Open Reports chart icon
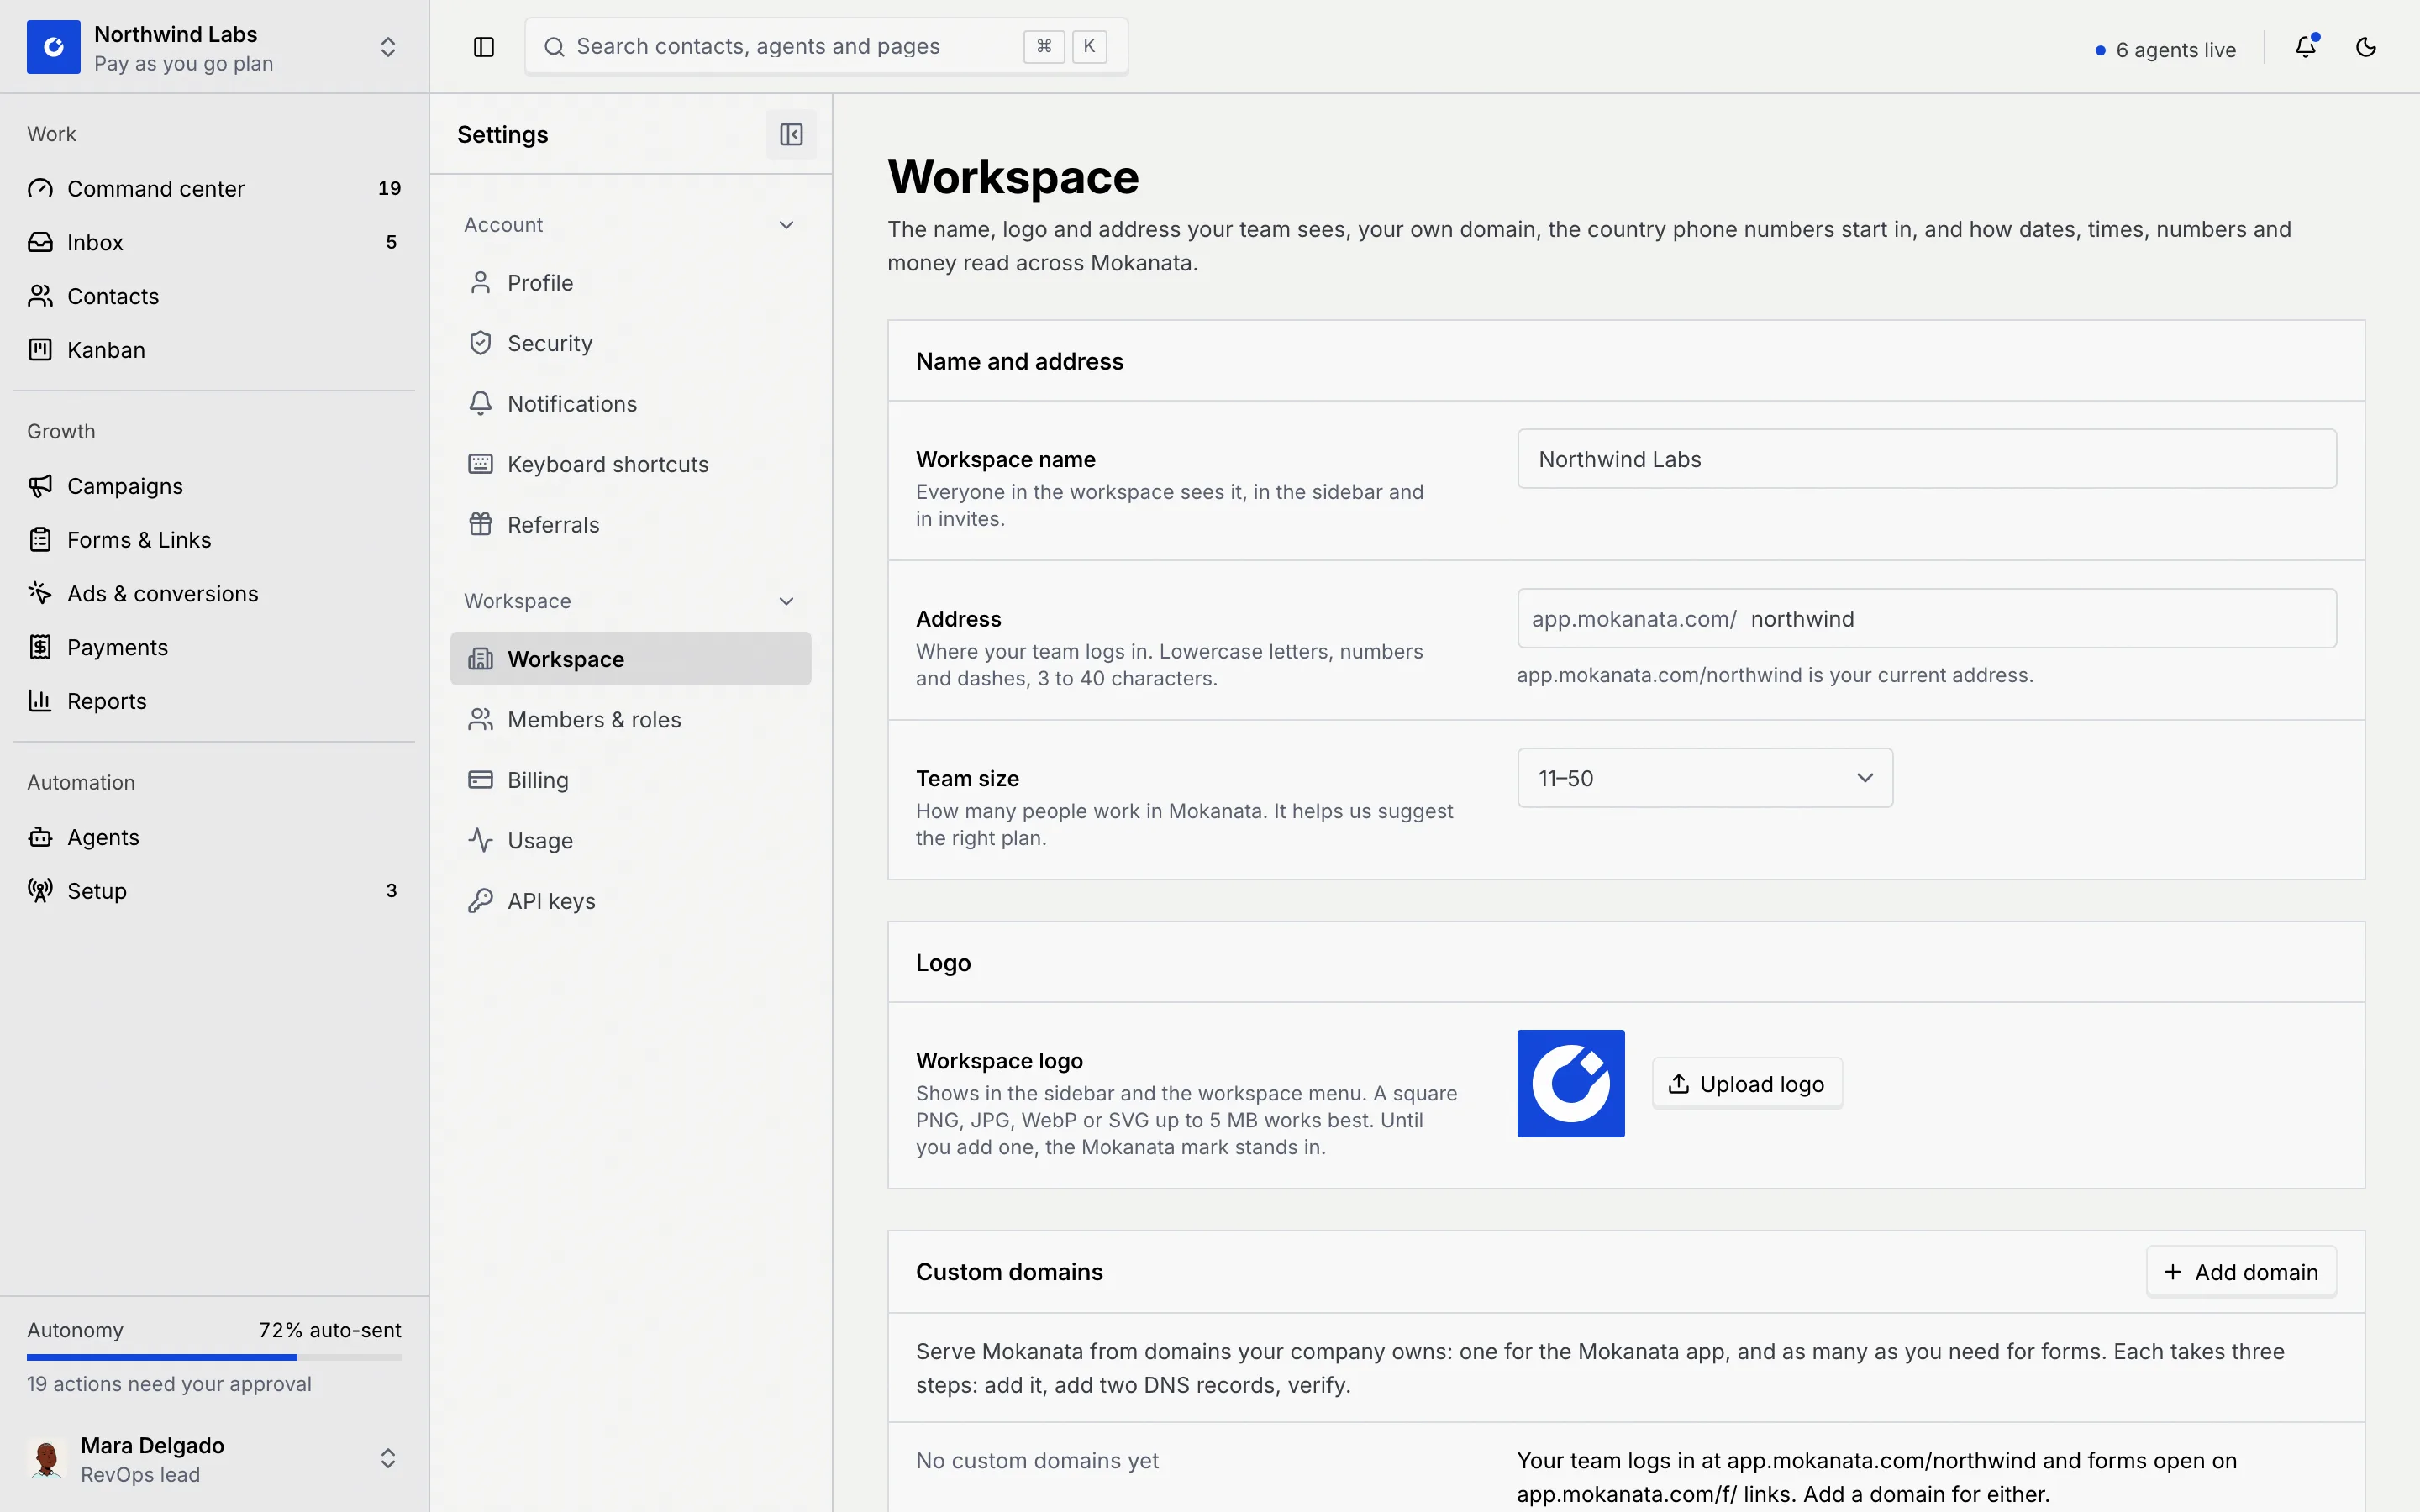The image size is (2420, 1512). click(40, 701)
